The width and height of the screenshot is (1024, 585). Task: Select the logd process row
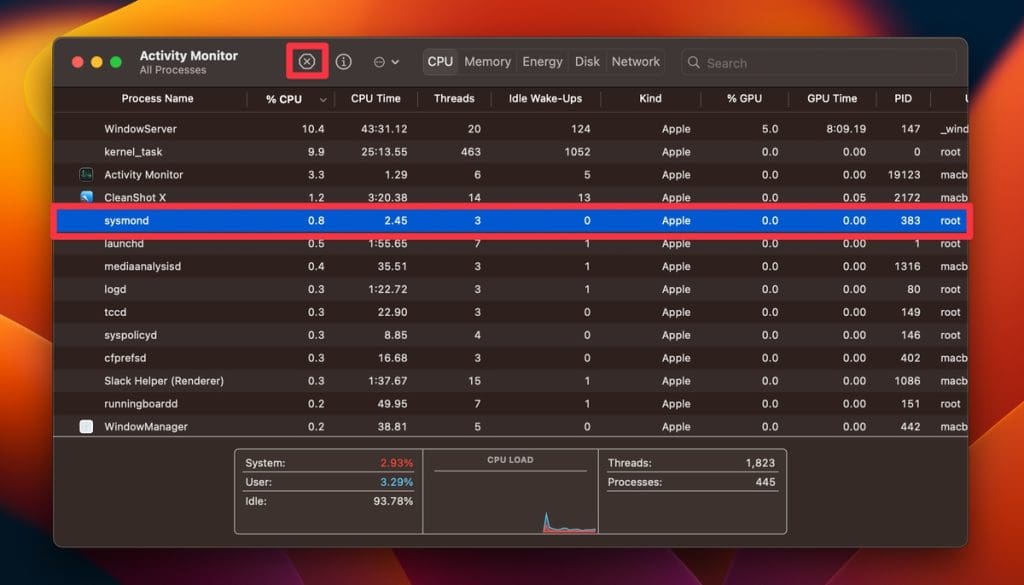pyautogui.click(x=511, y=289)
